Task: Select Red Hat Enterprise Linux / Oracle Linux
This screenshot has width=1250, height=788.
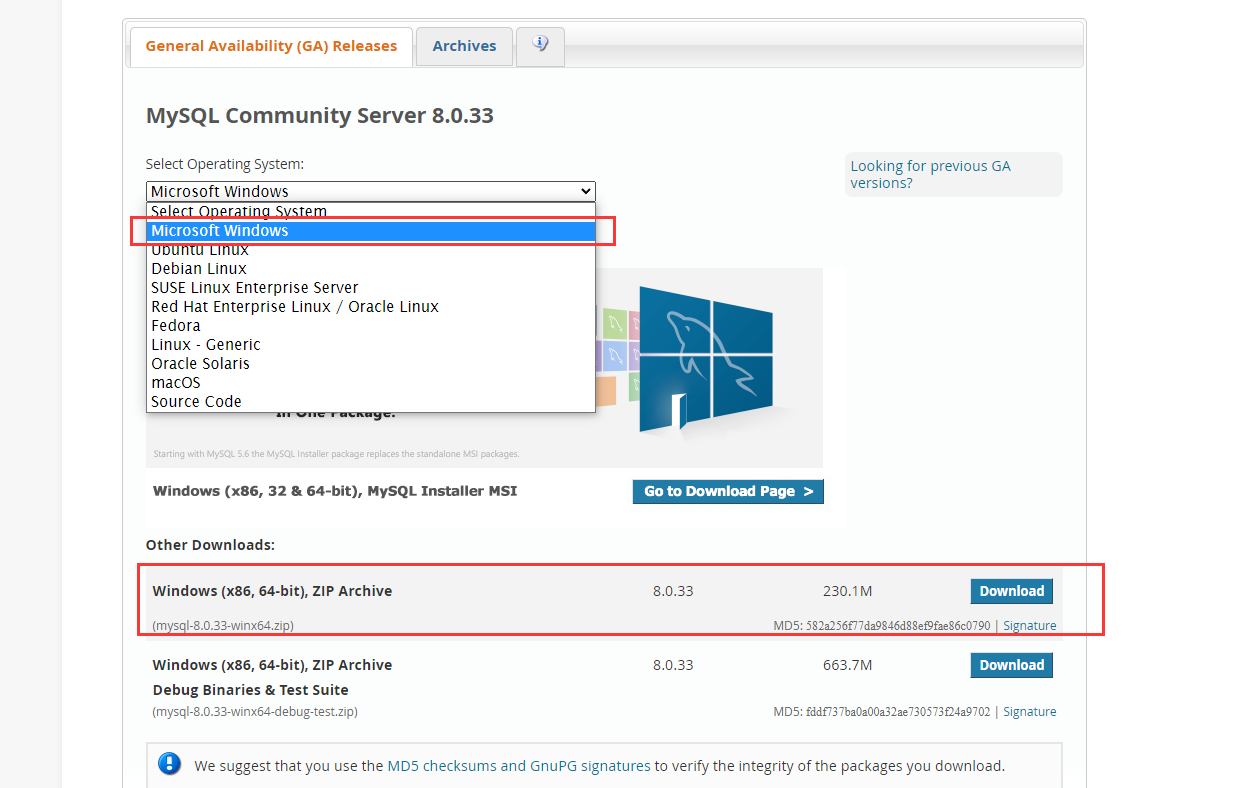Action: point(371,307)
